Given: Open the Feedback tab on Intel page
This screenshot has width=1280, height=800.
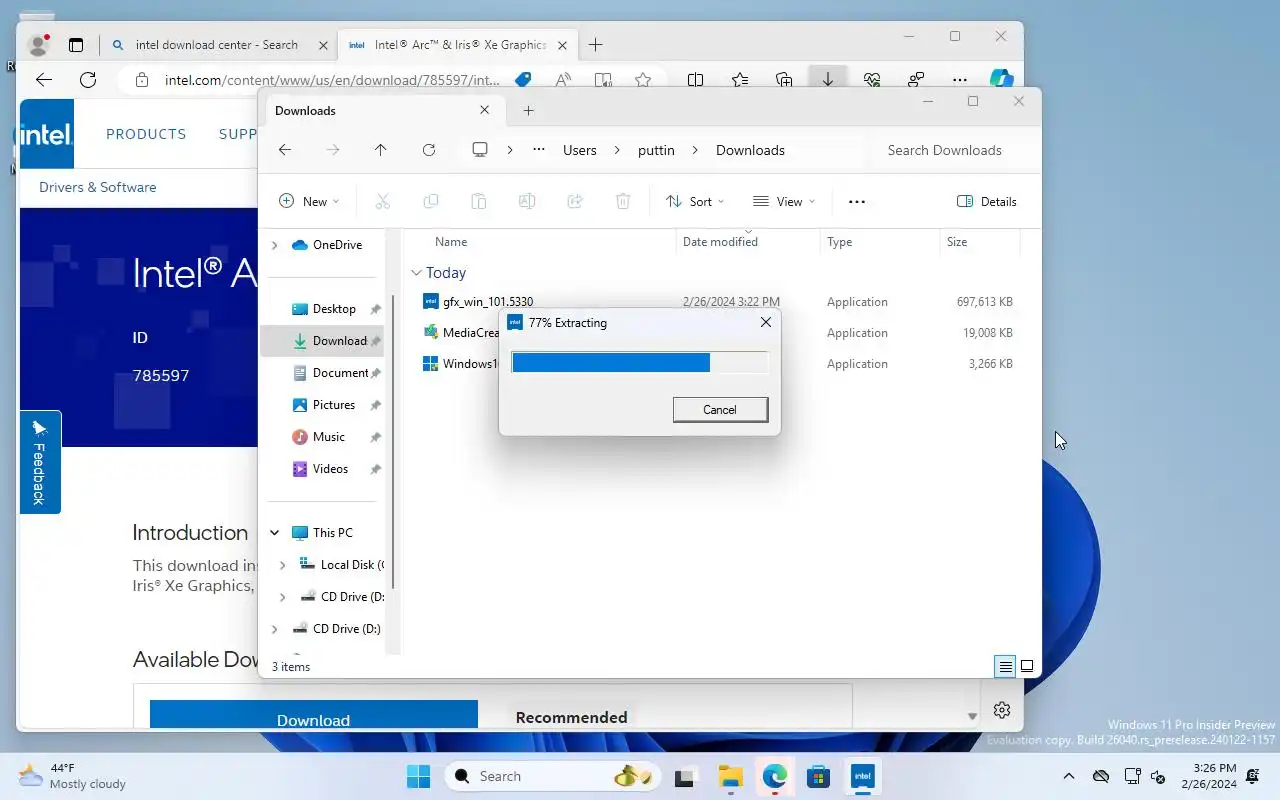Looking at the screenshot, I should click(40, 462).
